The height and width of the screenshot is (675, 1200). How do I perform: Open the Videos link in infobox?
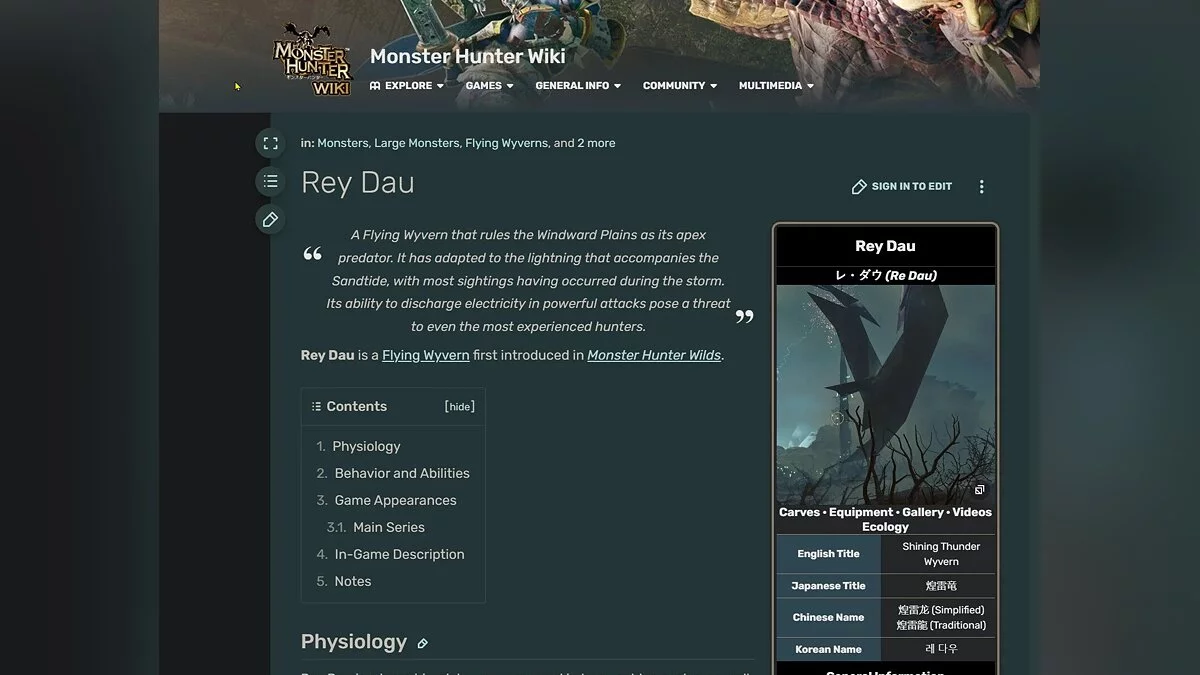point(972,512)
